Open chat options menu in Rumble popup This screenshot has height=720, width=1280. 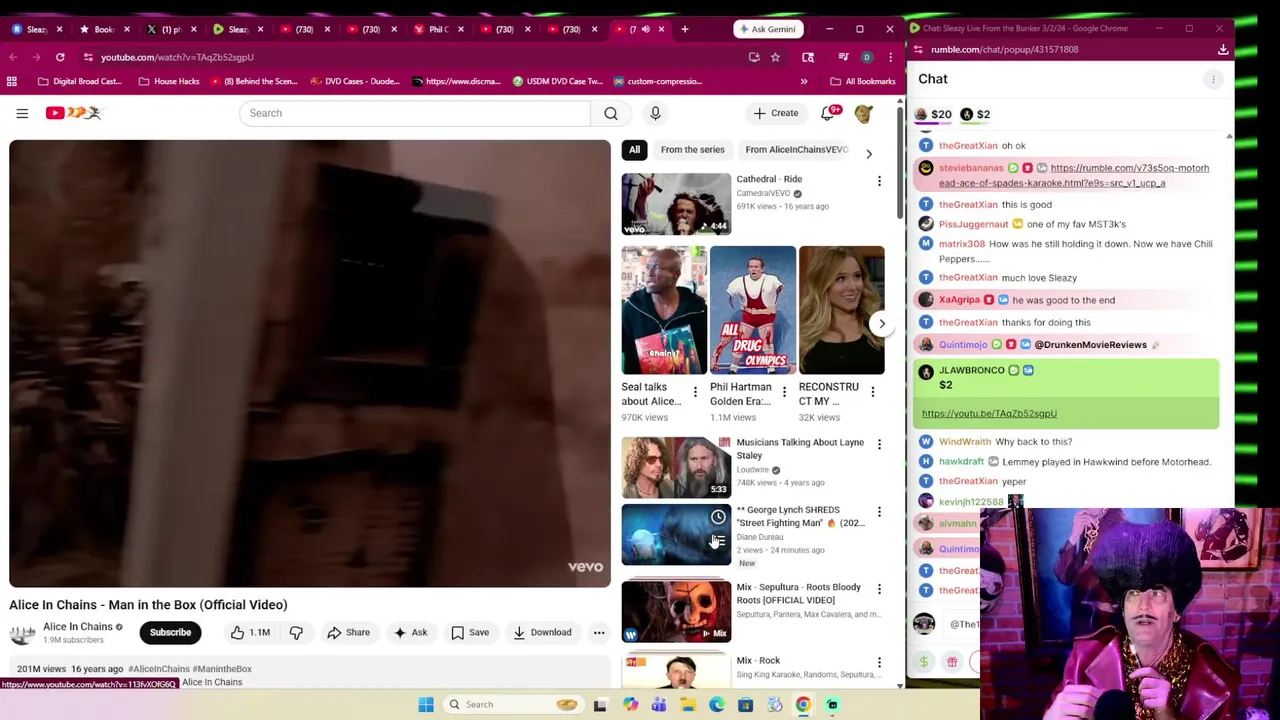click(1213, 79)
